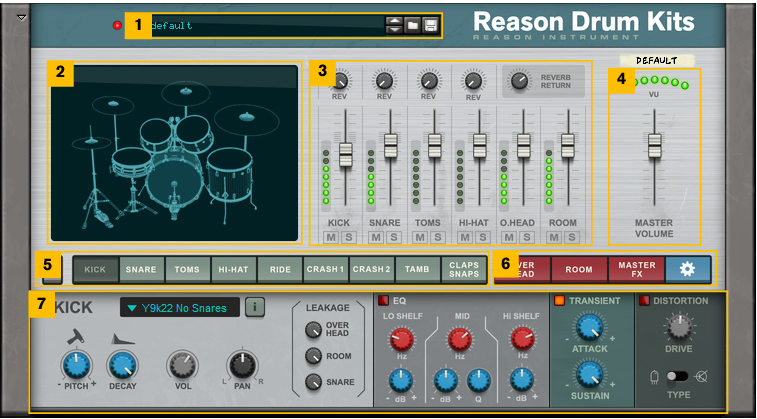
Task: Open the settings gear tab
Action: [x=687, y=269]
